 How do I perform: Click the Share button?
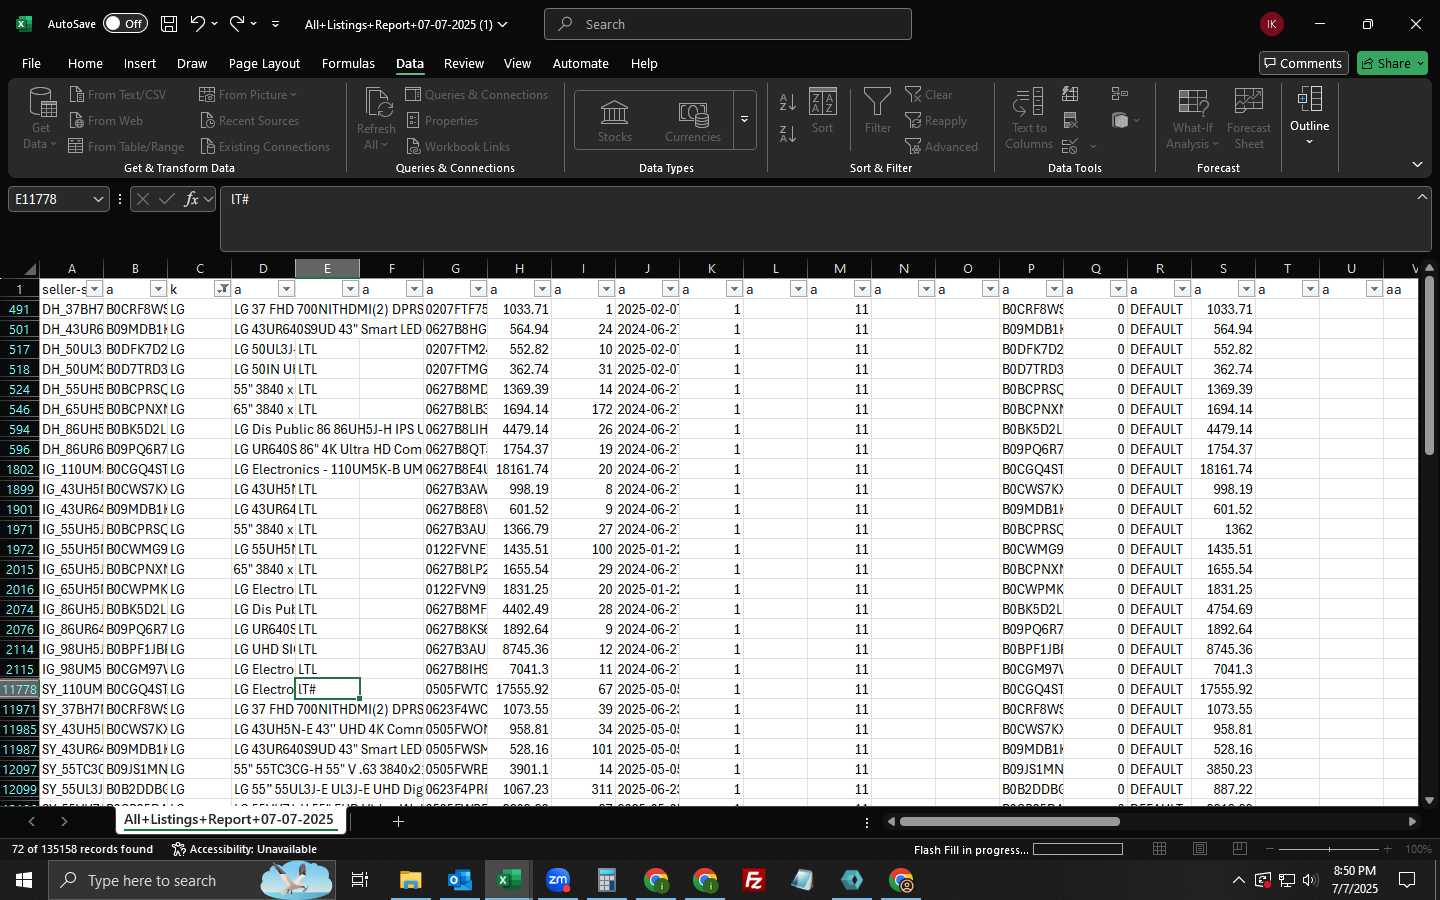[x=1392, y=63]
